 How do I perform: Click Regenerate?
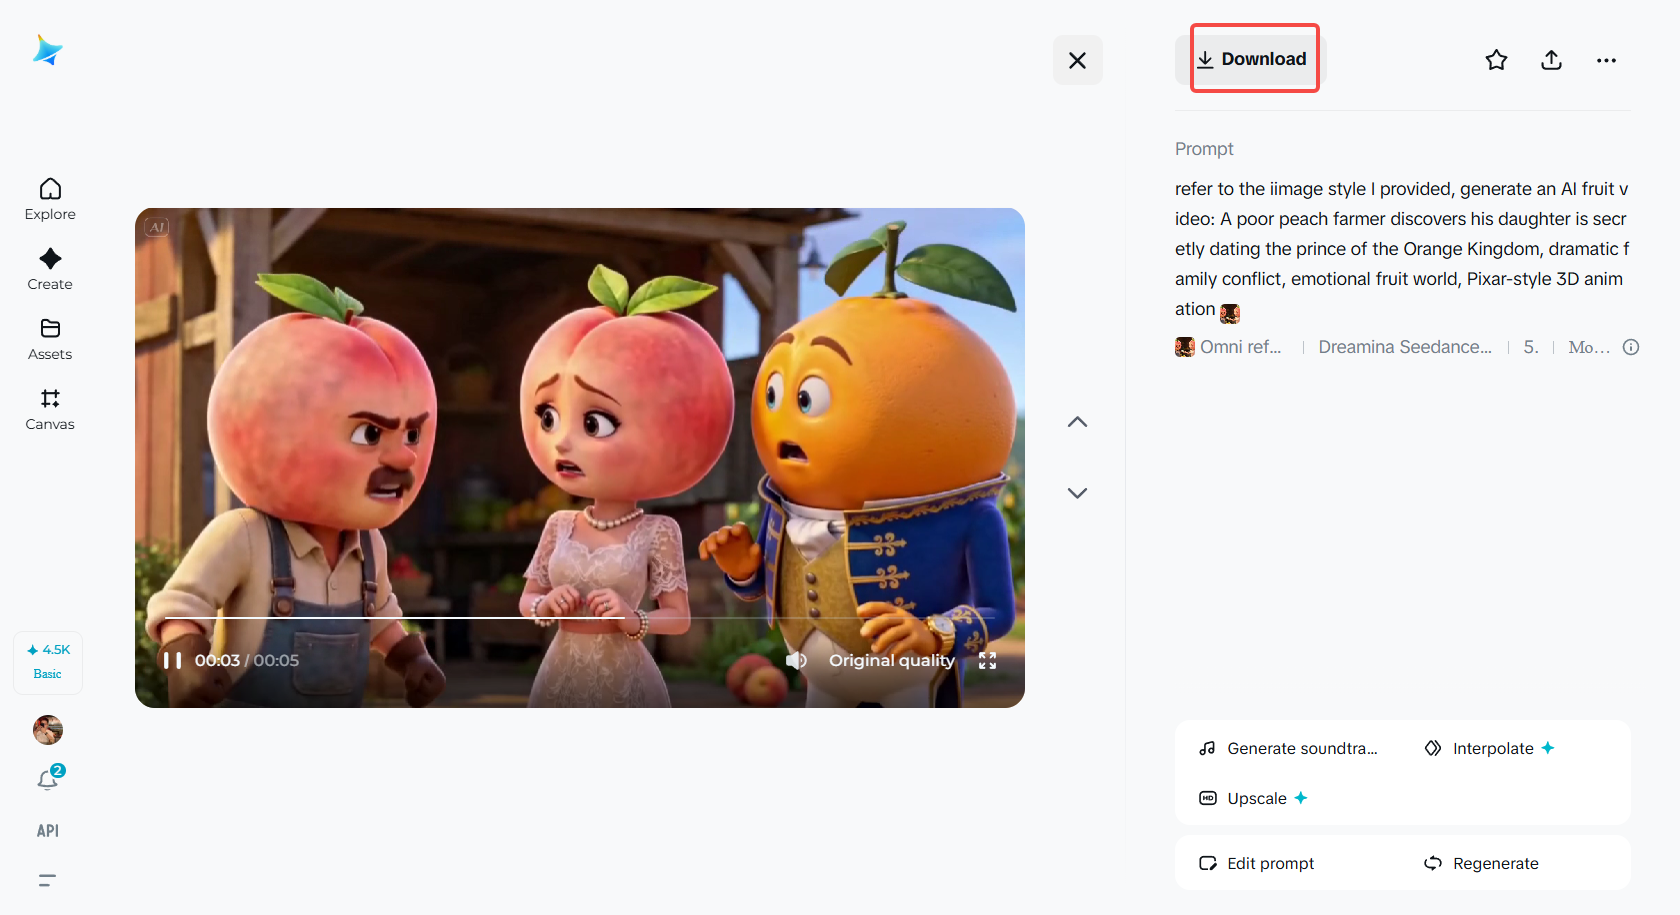tap(1481, 863)
